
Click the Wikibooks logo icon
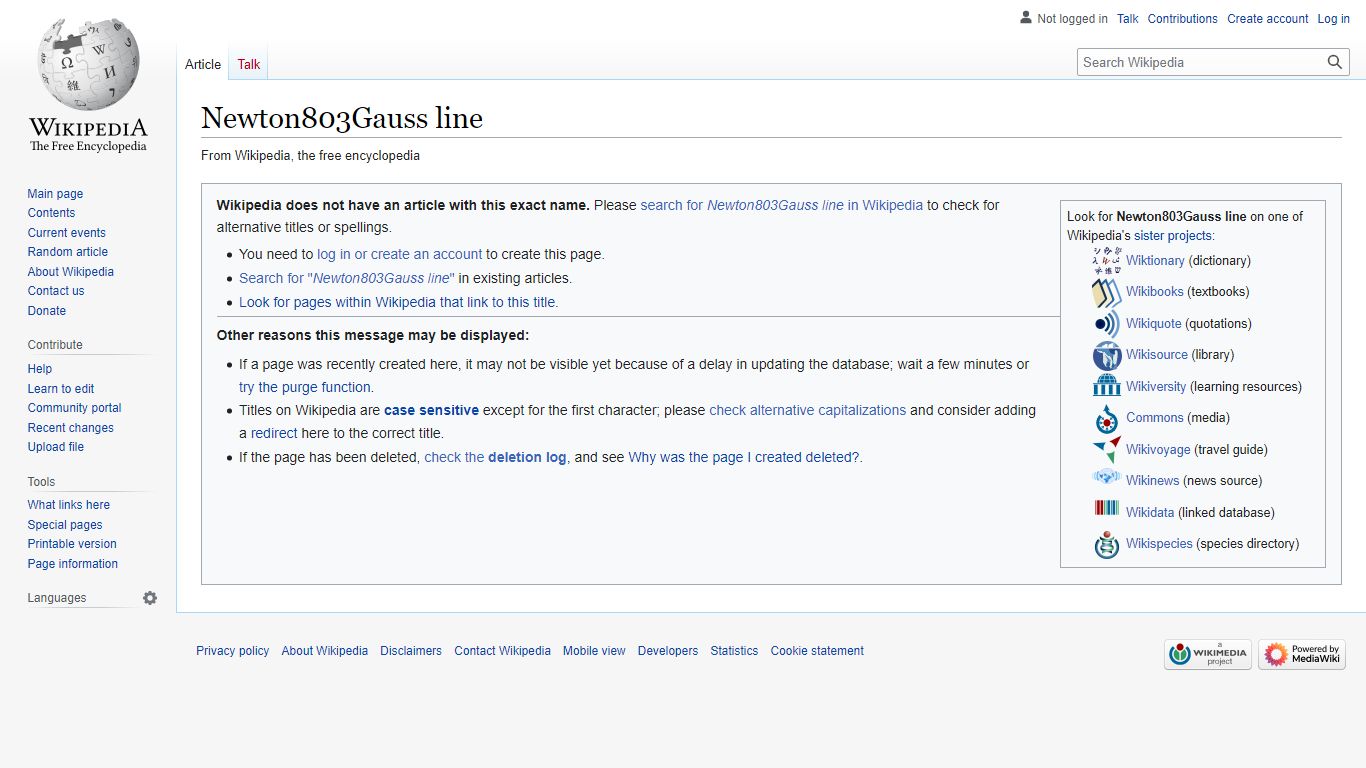1107,292
